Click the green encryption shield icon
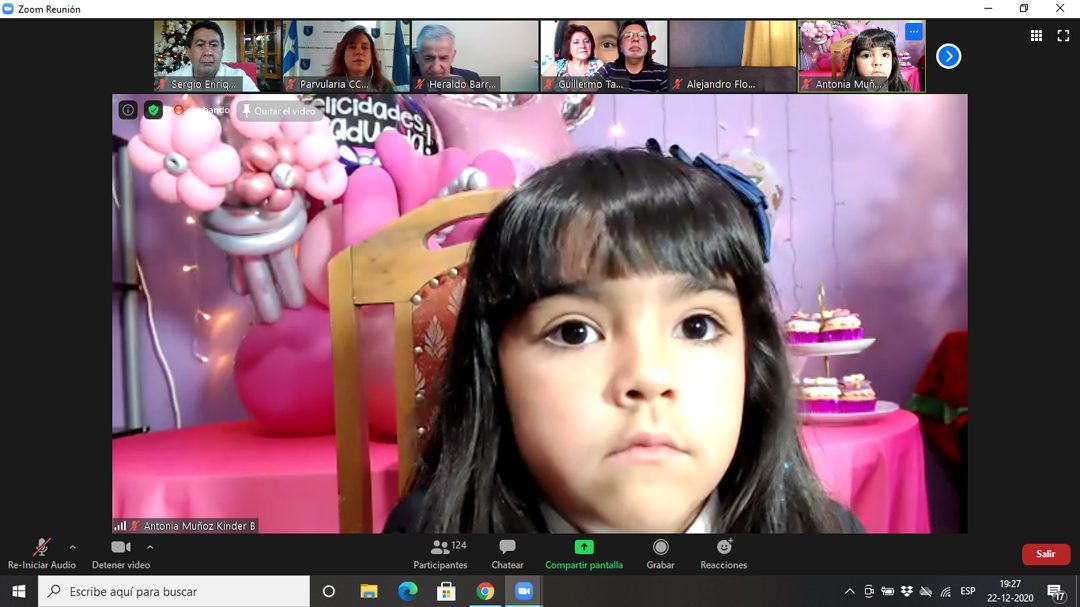The image size is (1080, 607). [x=153, y=110]
